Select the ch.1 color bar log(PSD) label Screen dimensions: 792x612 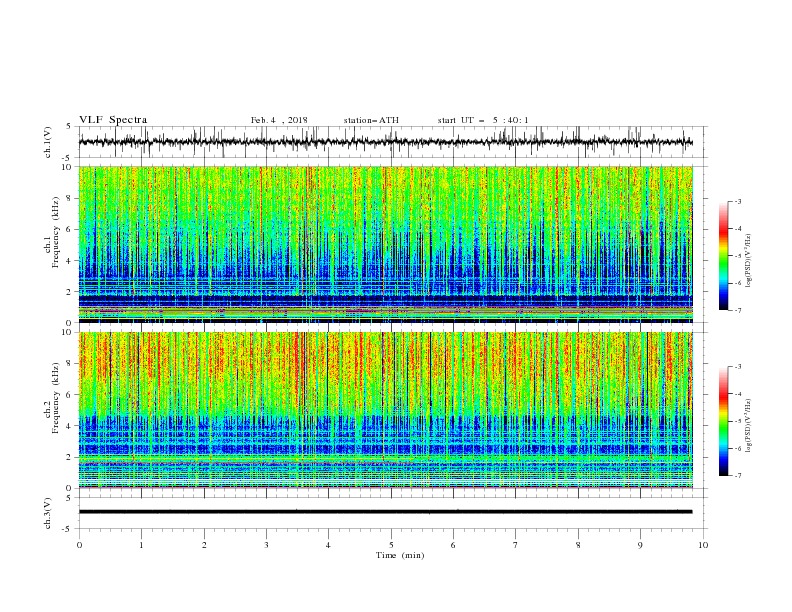click(x=748, y=261)
